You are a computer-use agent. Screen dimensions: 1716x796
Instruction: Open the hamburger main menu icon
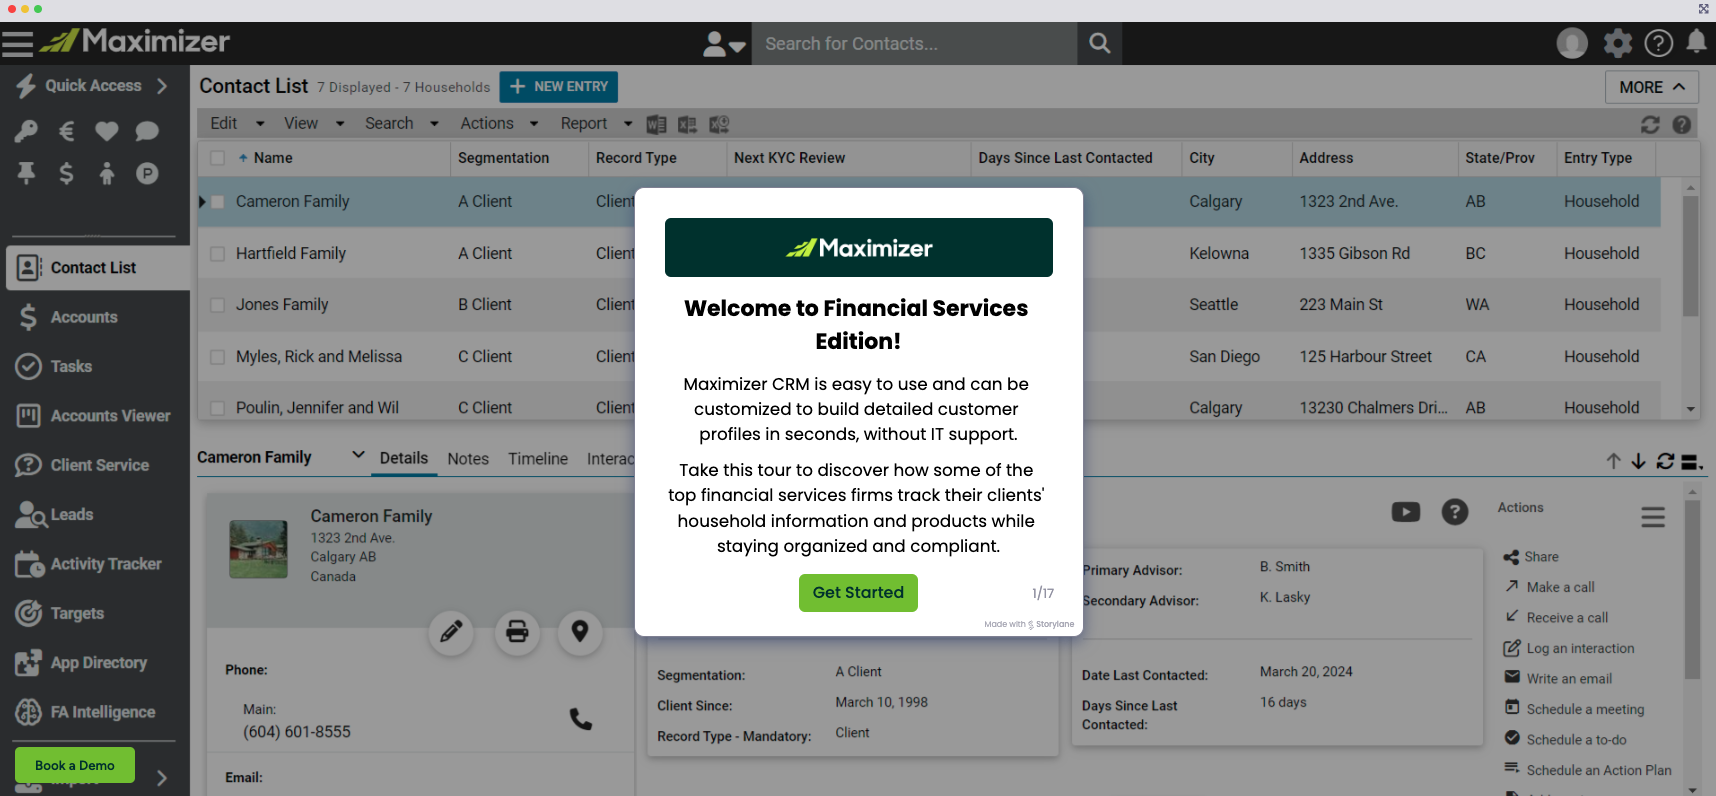point(17,43)
